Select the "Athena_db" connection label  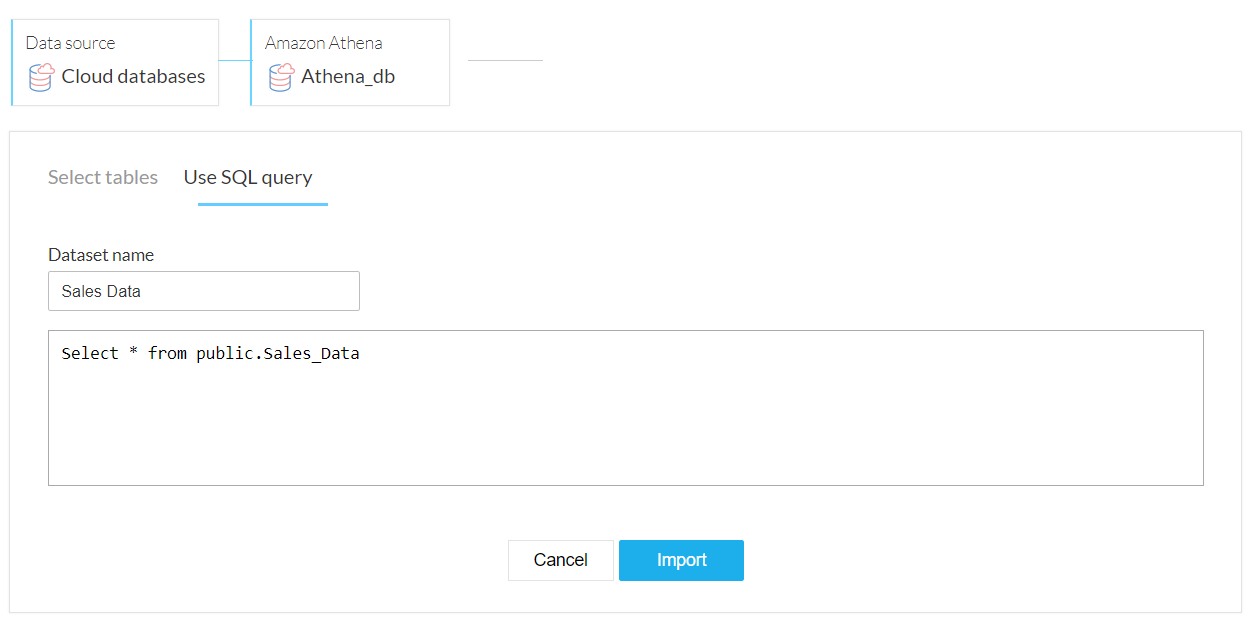pos(348,77)
